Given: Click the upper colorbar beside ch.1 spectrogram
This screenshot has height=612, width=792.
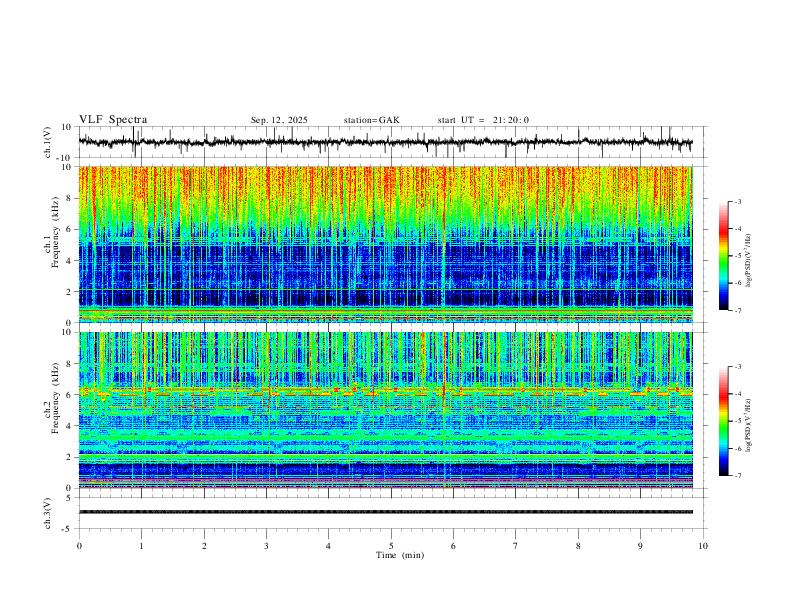Looking at the screenshot, I should (724, 256).
